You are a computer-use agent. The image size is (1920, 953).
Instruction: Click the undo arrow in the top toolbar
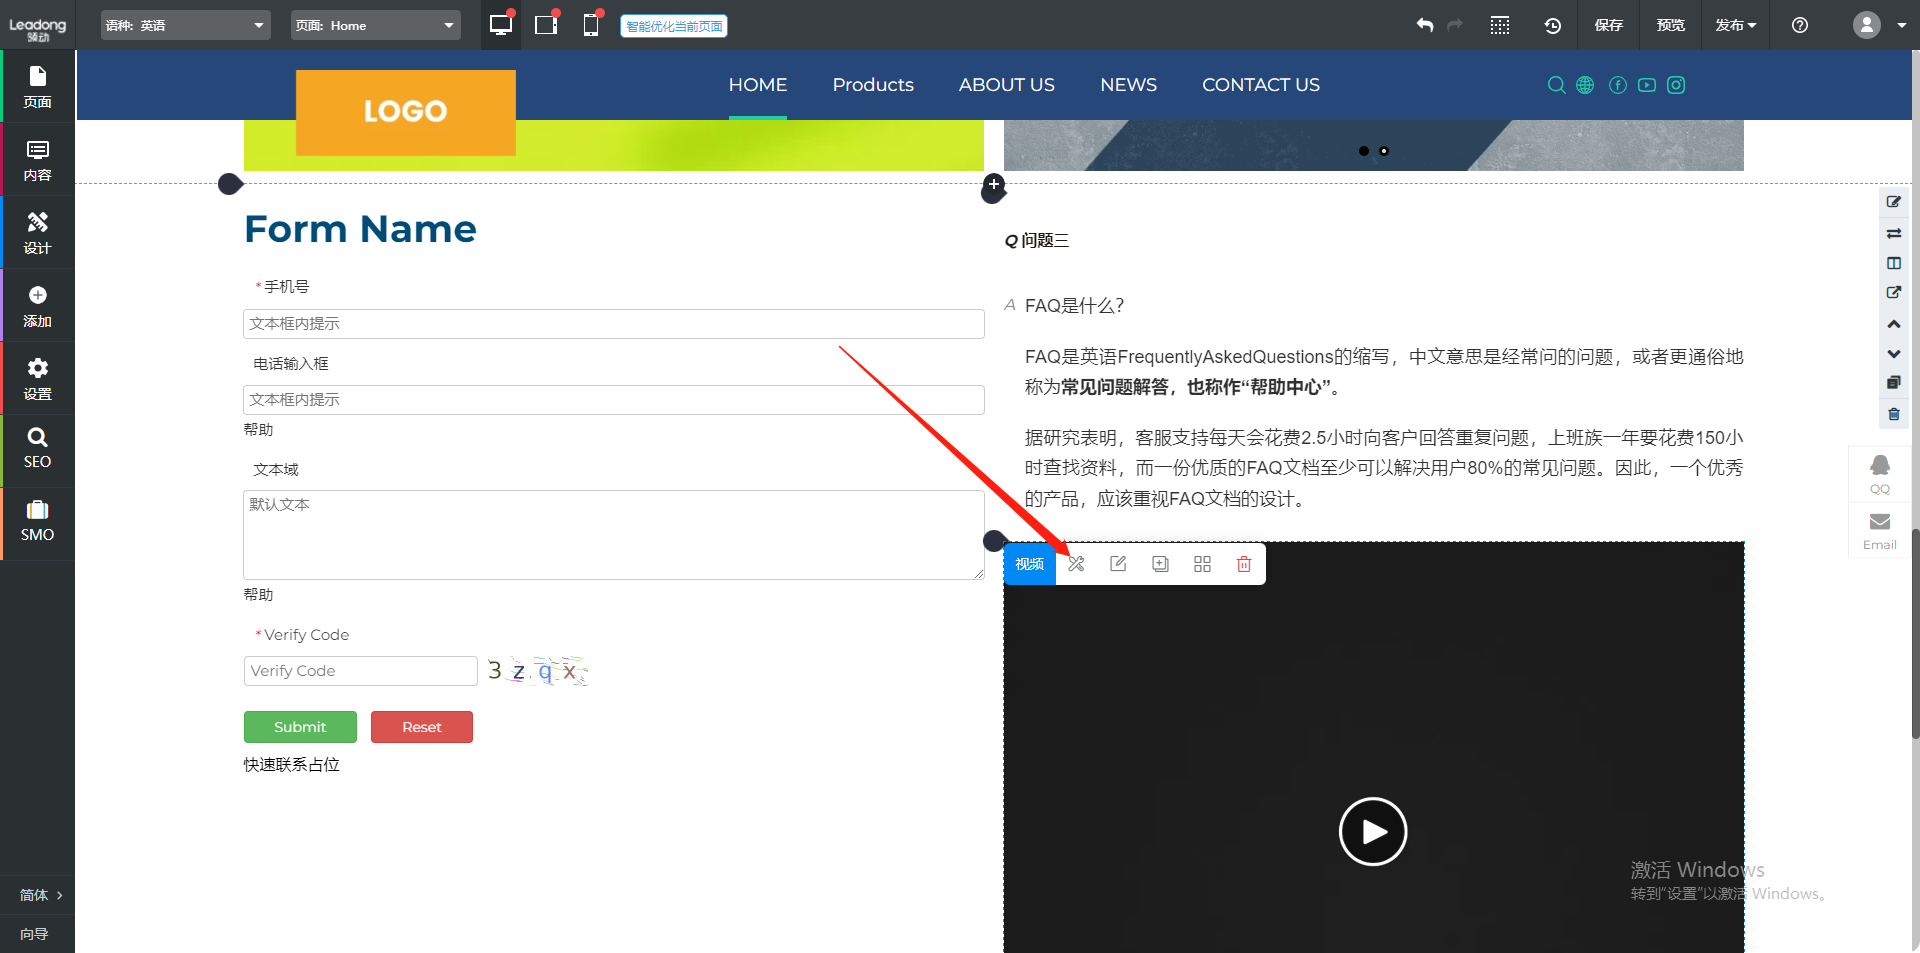click(x=1424, y=25)
